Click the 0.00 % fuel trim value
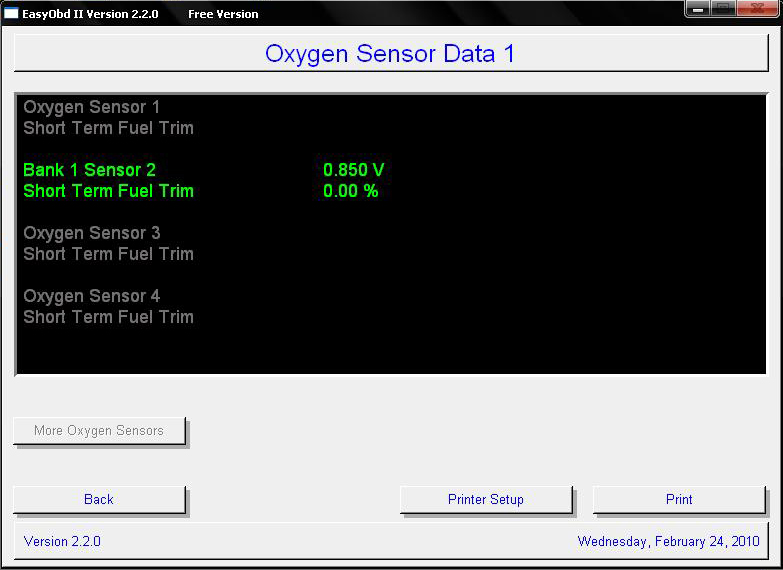 click(350, 191)
